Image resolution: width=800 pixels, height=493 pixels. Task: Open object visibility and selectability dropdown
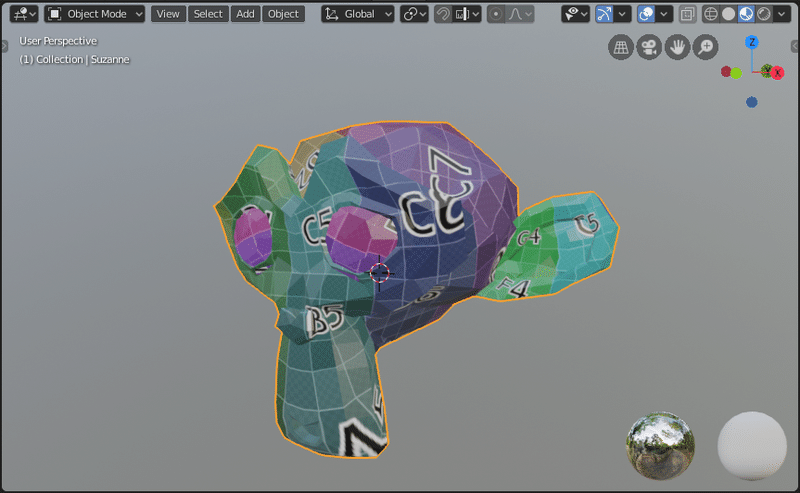[x=575, y=14]
